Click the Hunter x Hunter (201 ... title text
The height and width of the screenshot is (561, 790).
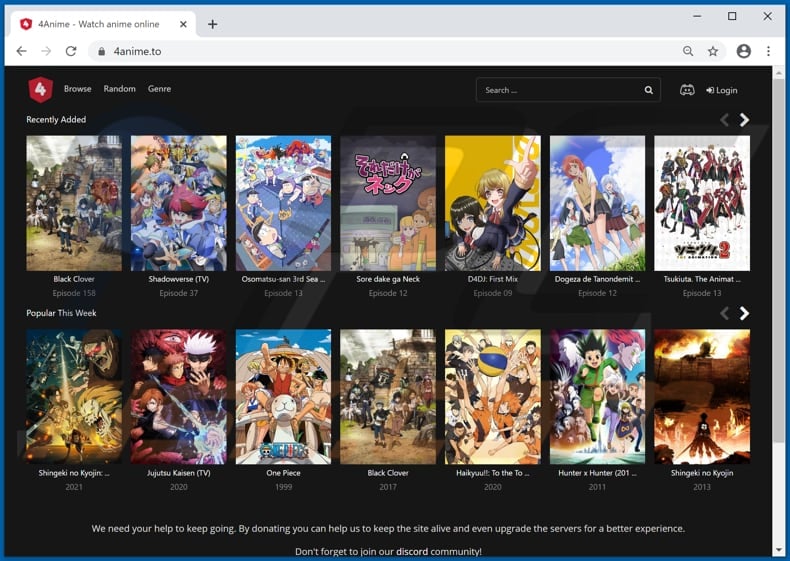pos(597,473)
